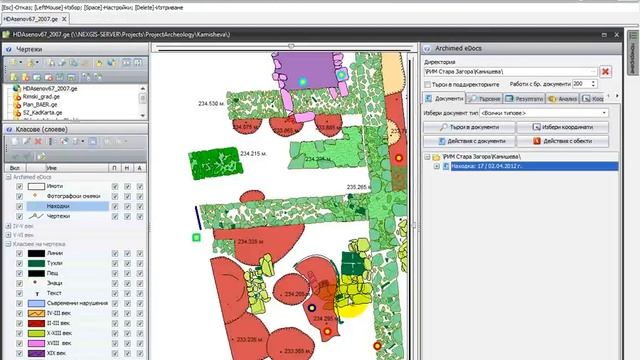The image size is (640, 360).
Task: Click the folder icon beside ИМ Стара Загора in the tree
Action: [x=436, y=157]
